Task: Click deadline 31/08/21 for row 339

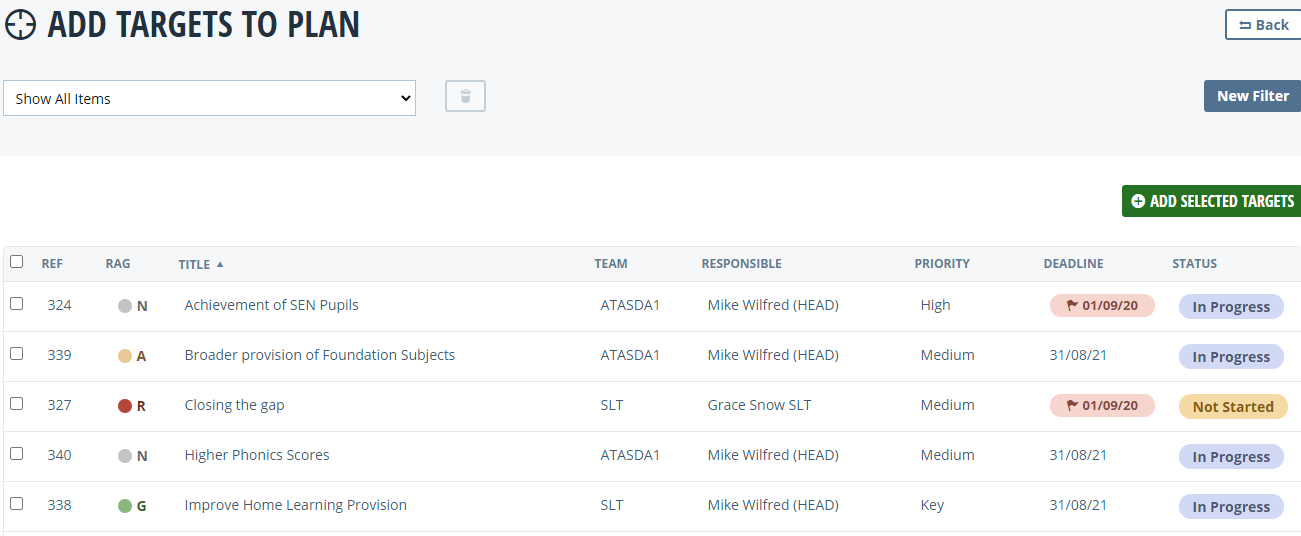Action: (x=1078, y=355)
